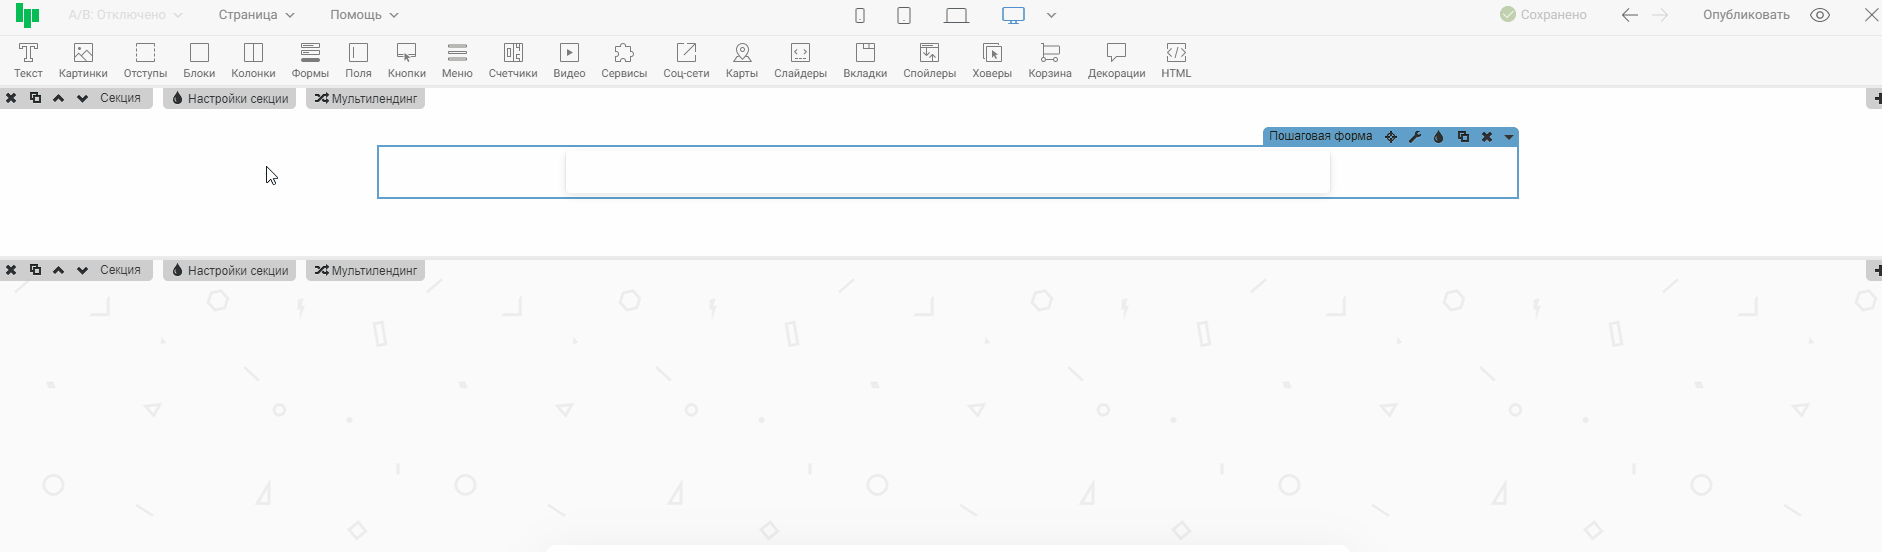Viewport: 1882px width, 552px height.
Task: Choose the Кнопки buttons tool
Action: coord(406,60)
